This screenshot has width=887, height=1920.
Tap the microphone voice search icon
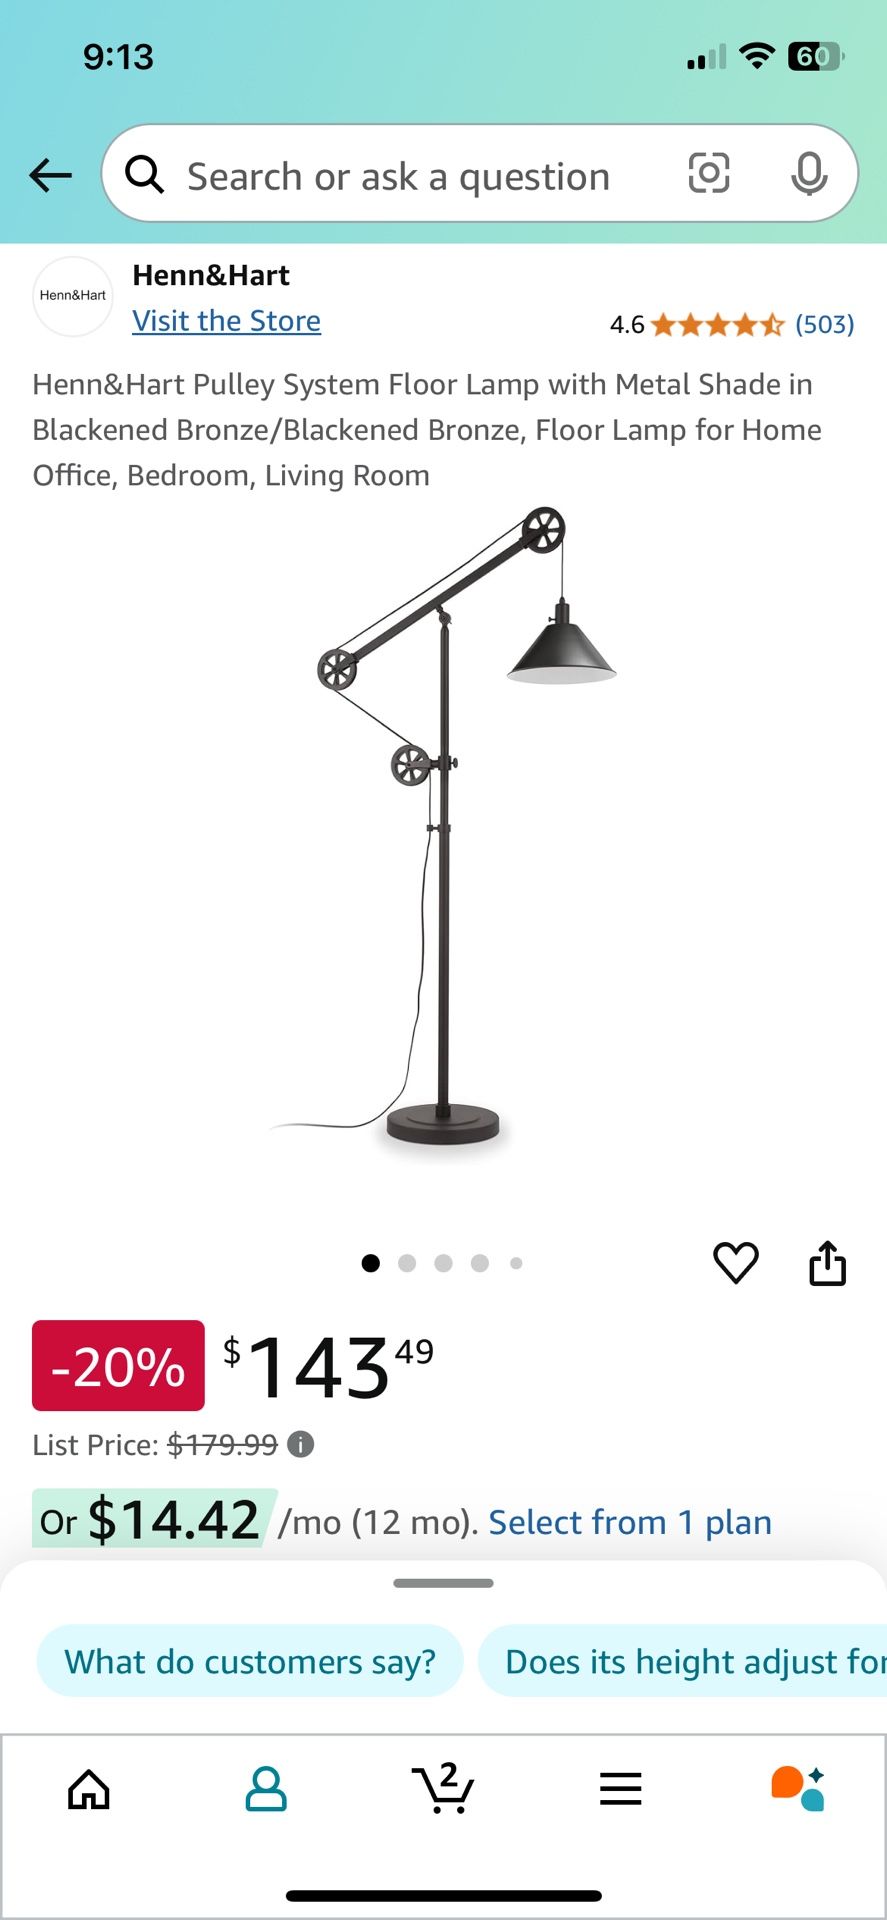[x=809, y=174]
